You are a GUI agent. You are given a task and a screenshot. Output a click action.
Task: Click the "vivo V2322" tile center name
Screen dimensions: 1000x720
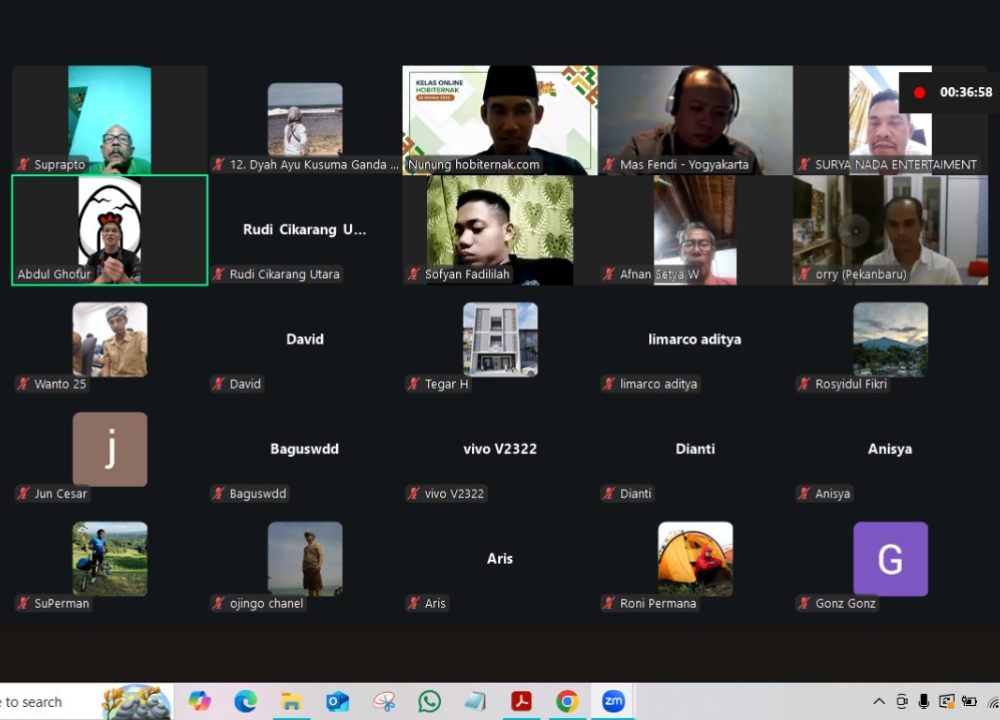tap(500, 449)
